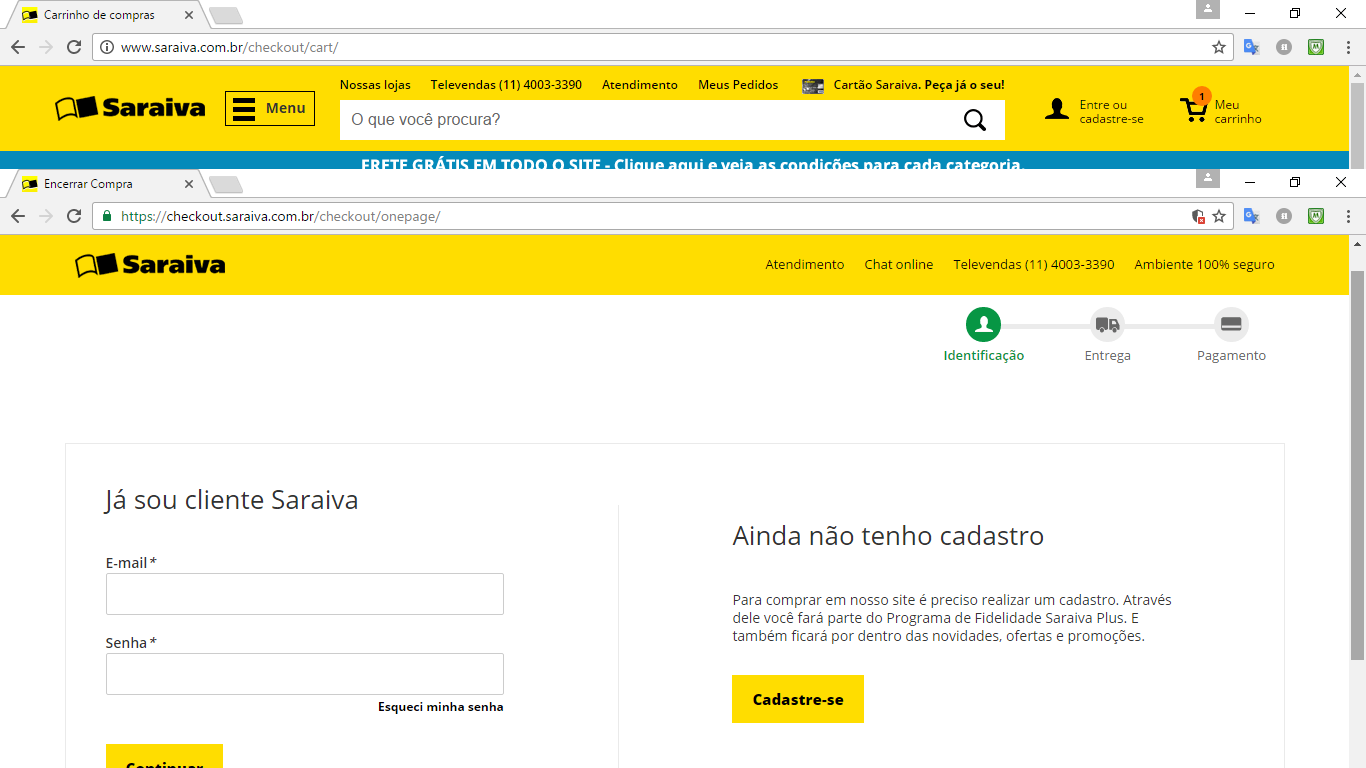
Task: Click gray circular extension icon in checkout window
Action: coord(1284,216)
